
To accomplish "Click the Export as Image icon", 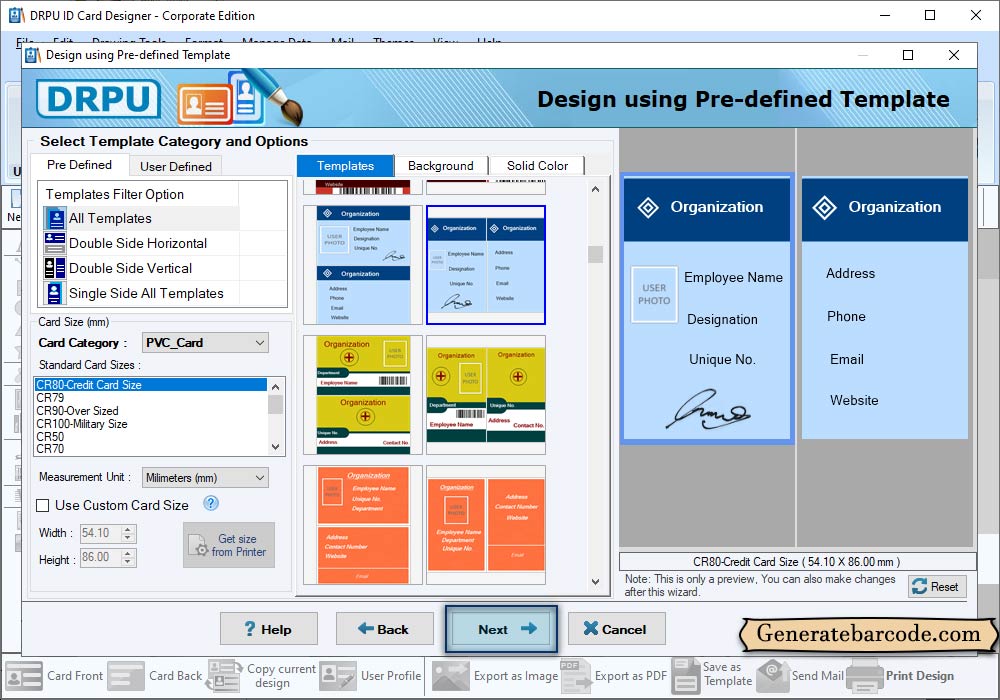I will click(x=451, y=676).
